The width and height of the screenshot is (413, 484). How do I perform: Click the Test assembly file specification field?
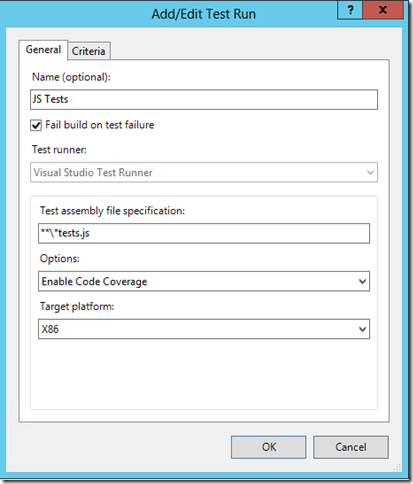pos(204,233)
